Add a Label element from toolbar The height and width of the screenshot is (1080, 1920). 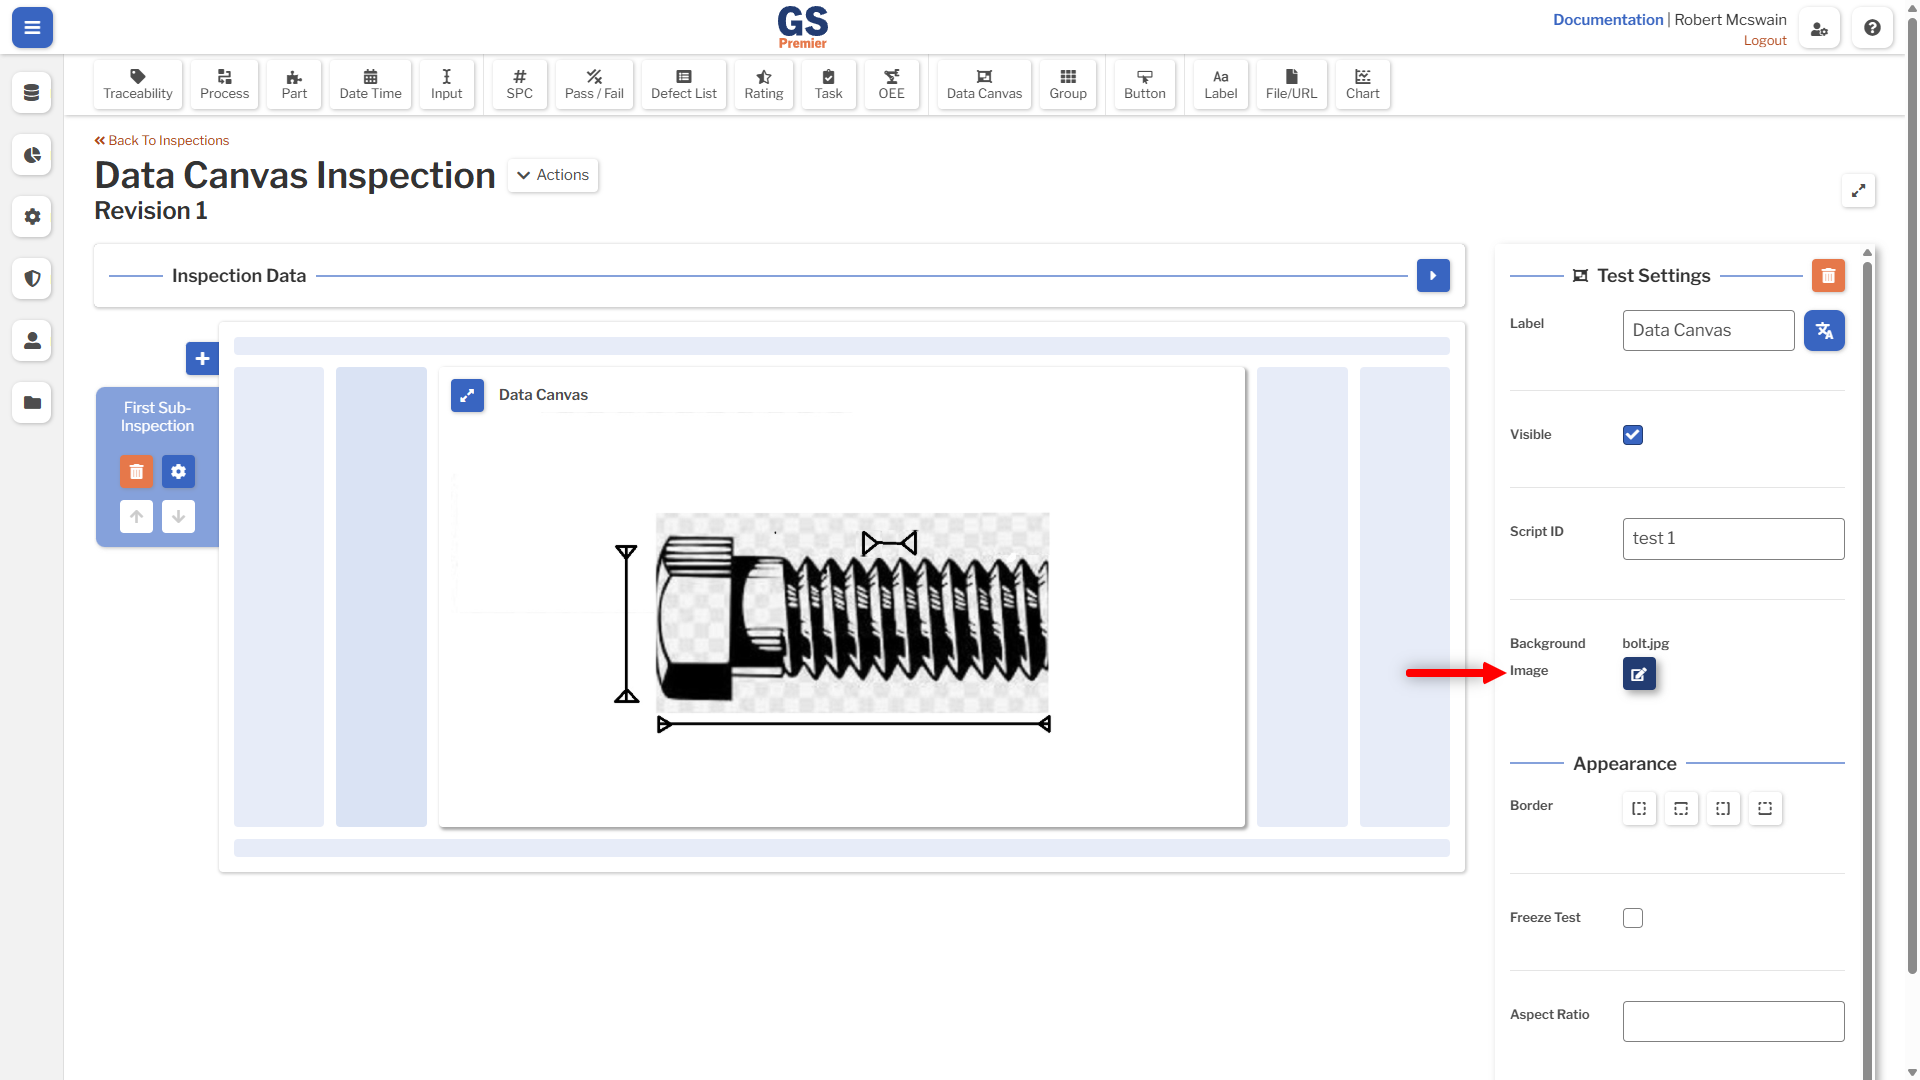(x=1221, y=84)
